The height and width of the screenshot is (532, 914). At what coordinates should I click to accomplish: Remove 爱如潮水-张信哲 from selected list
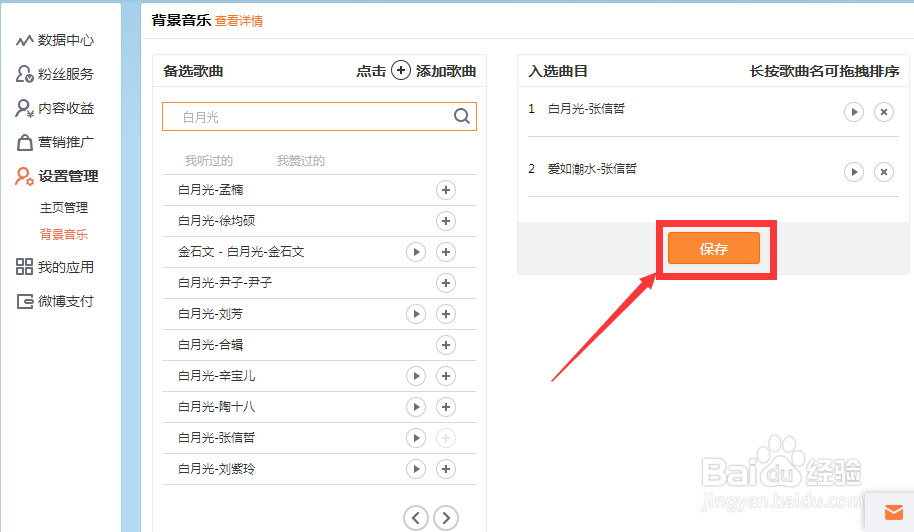coord(883,172)
